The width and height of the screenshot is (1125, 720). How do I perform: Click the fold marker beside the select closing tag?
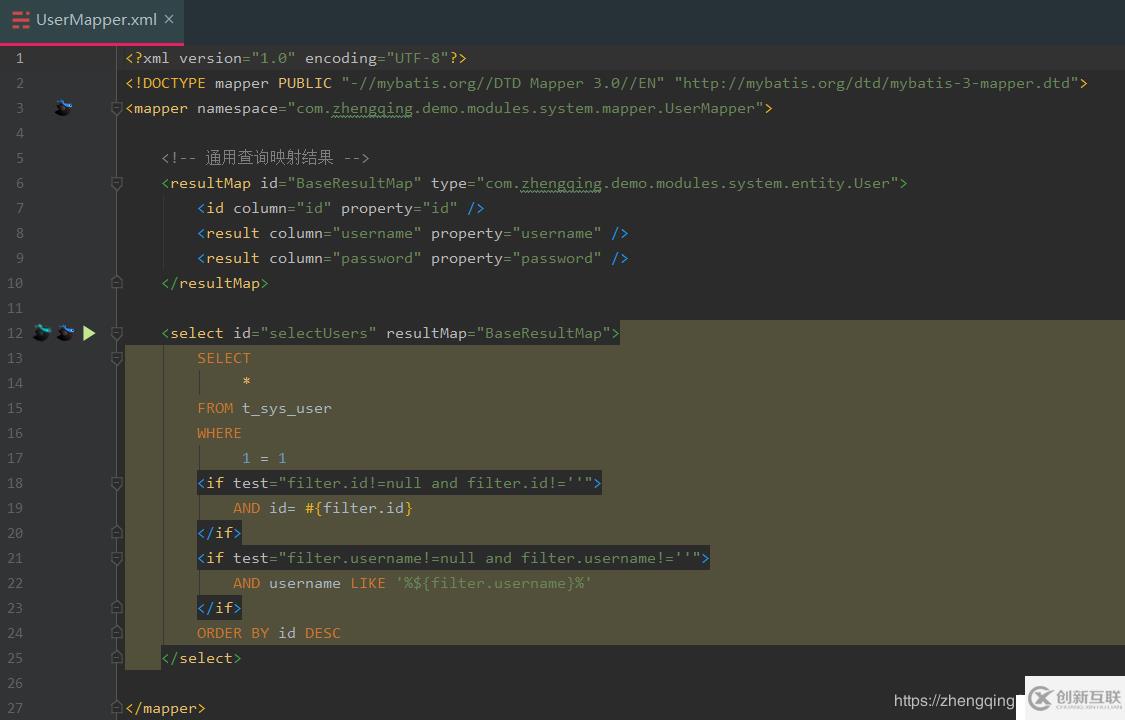(x=116, y=658)
